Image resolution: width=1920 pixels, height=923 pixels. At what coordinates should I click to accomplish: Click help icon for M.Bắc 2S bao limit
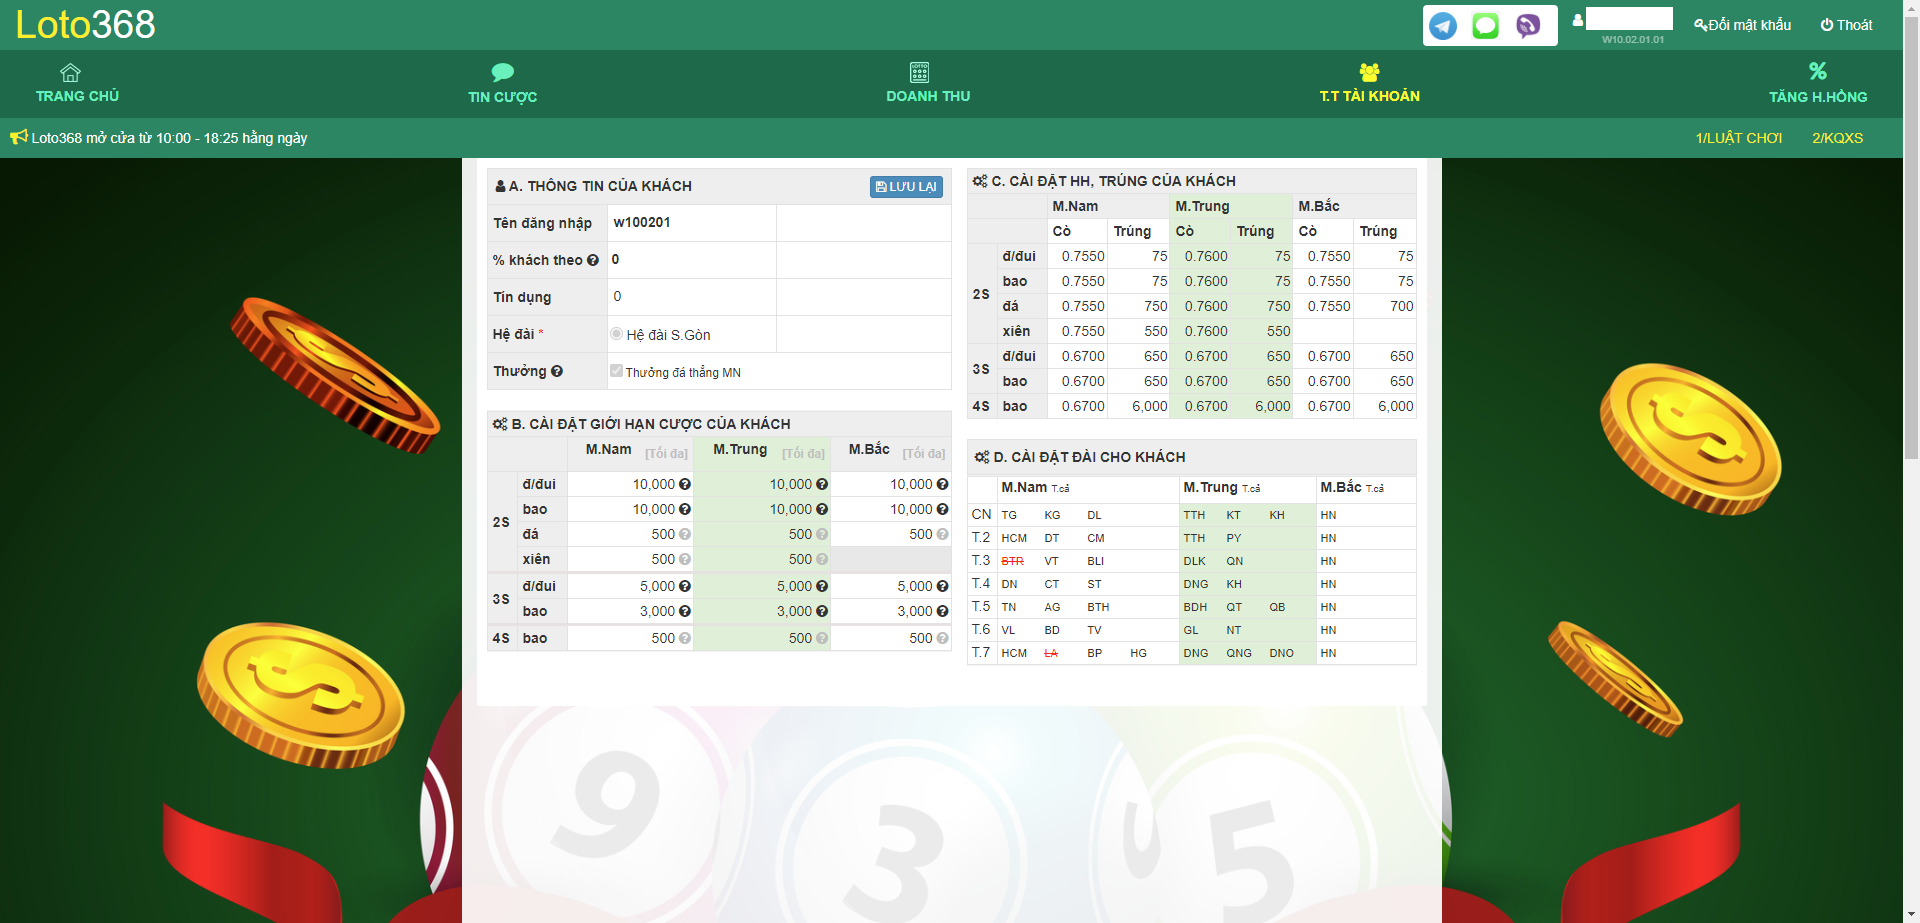pyautogui.click(x=942, y=509)
